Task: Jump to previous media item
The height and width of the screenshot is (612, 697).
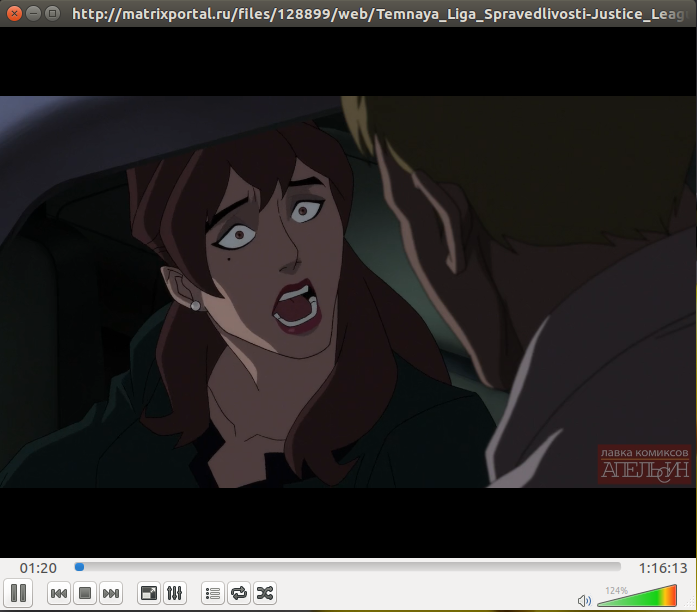Action: [59, 593]
